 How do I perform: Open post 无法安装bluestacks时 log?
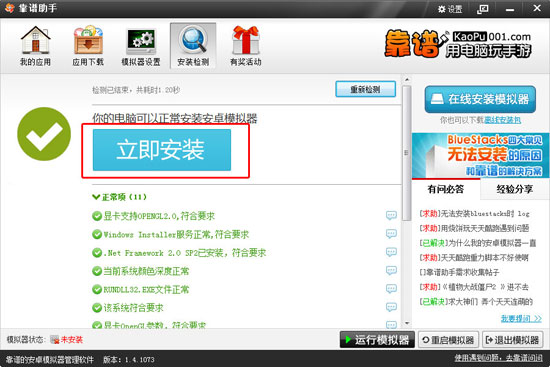475,214
